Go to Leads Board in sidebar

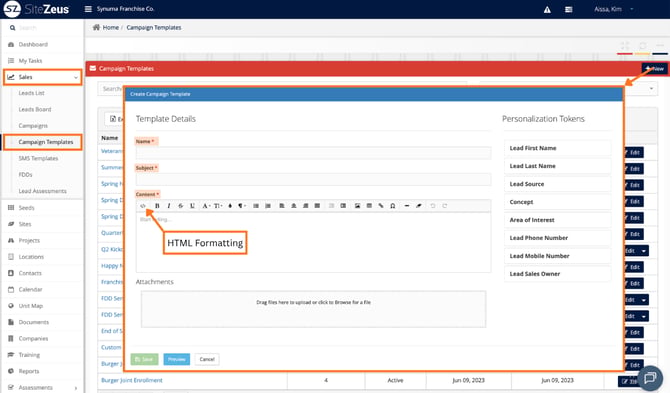pyautogui.click(x=35, y=109)
